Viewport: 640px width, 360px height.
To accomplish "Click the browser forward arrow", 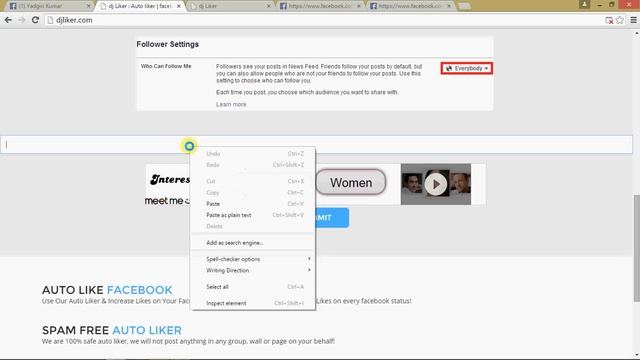I will point(22,20).
